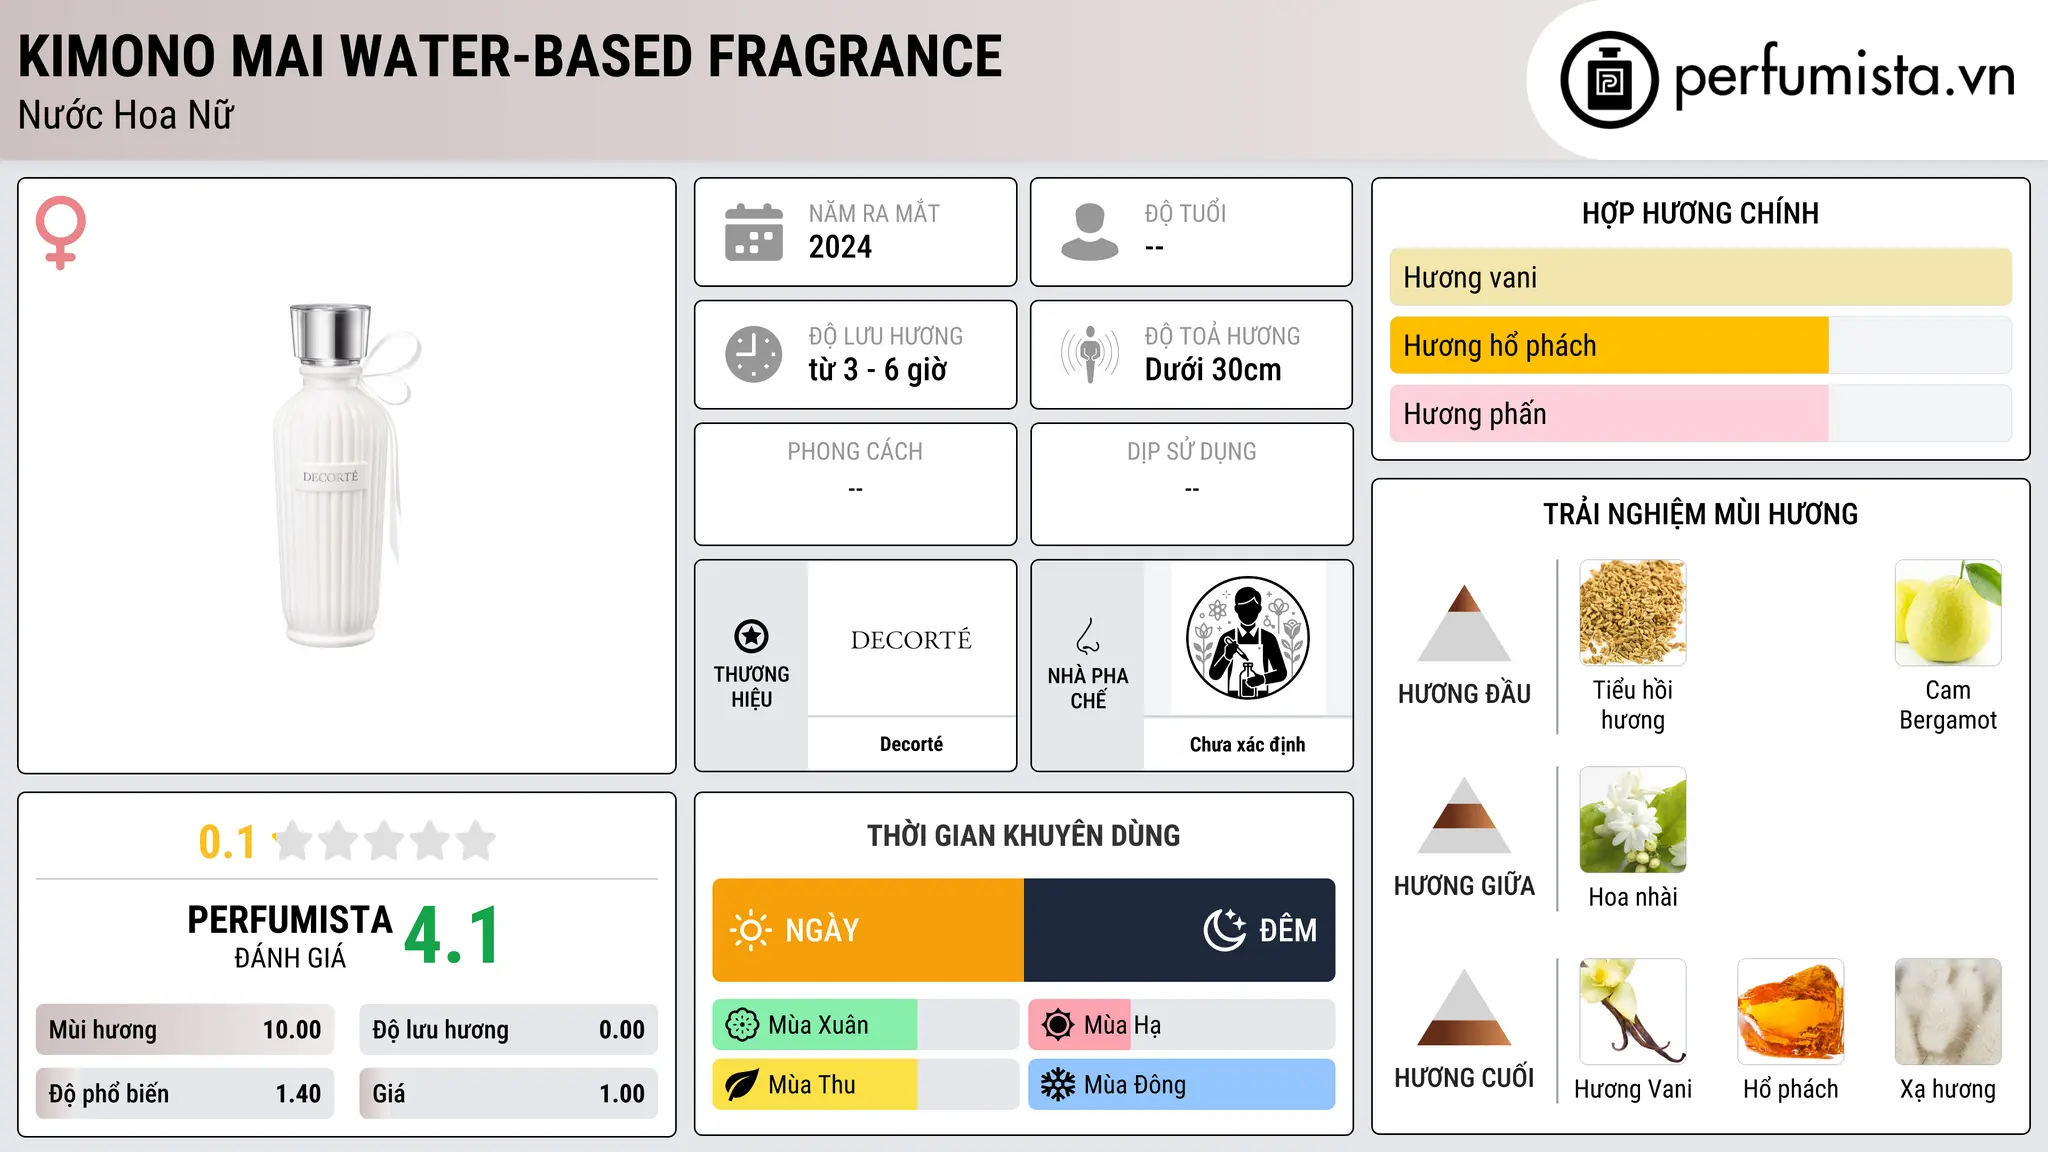
Task: Select the Đêm nighttime segment
Action: pos(1179,930)
